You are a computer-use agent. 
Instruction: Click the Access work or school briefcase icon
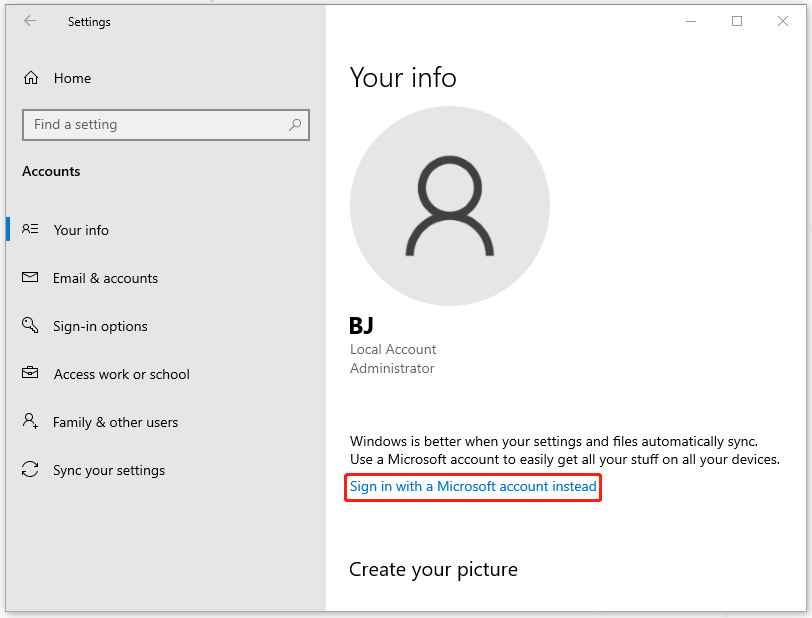coord(31,374)
